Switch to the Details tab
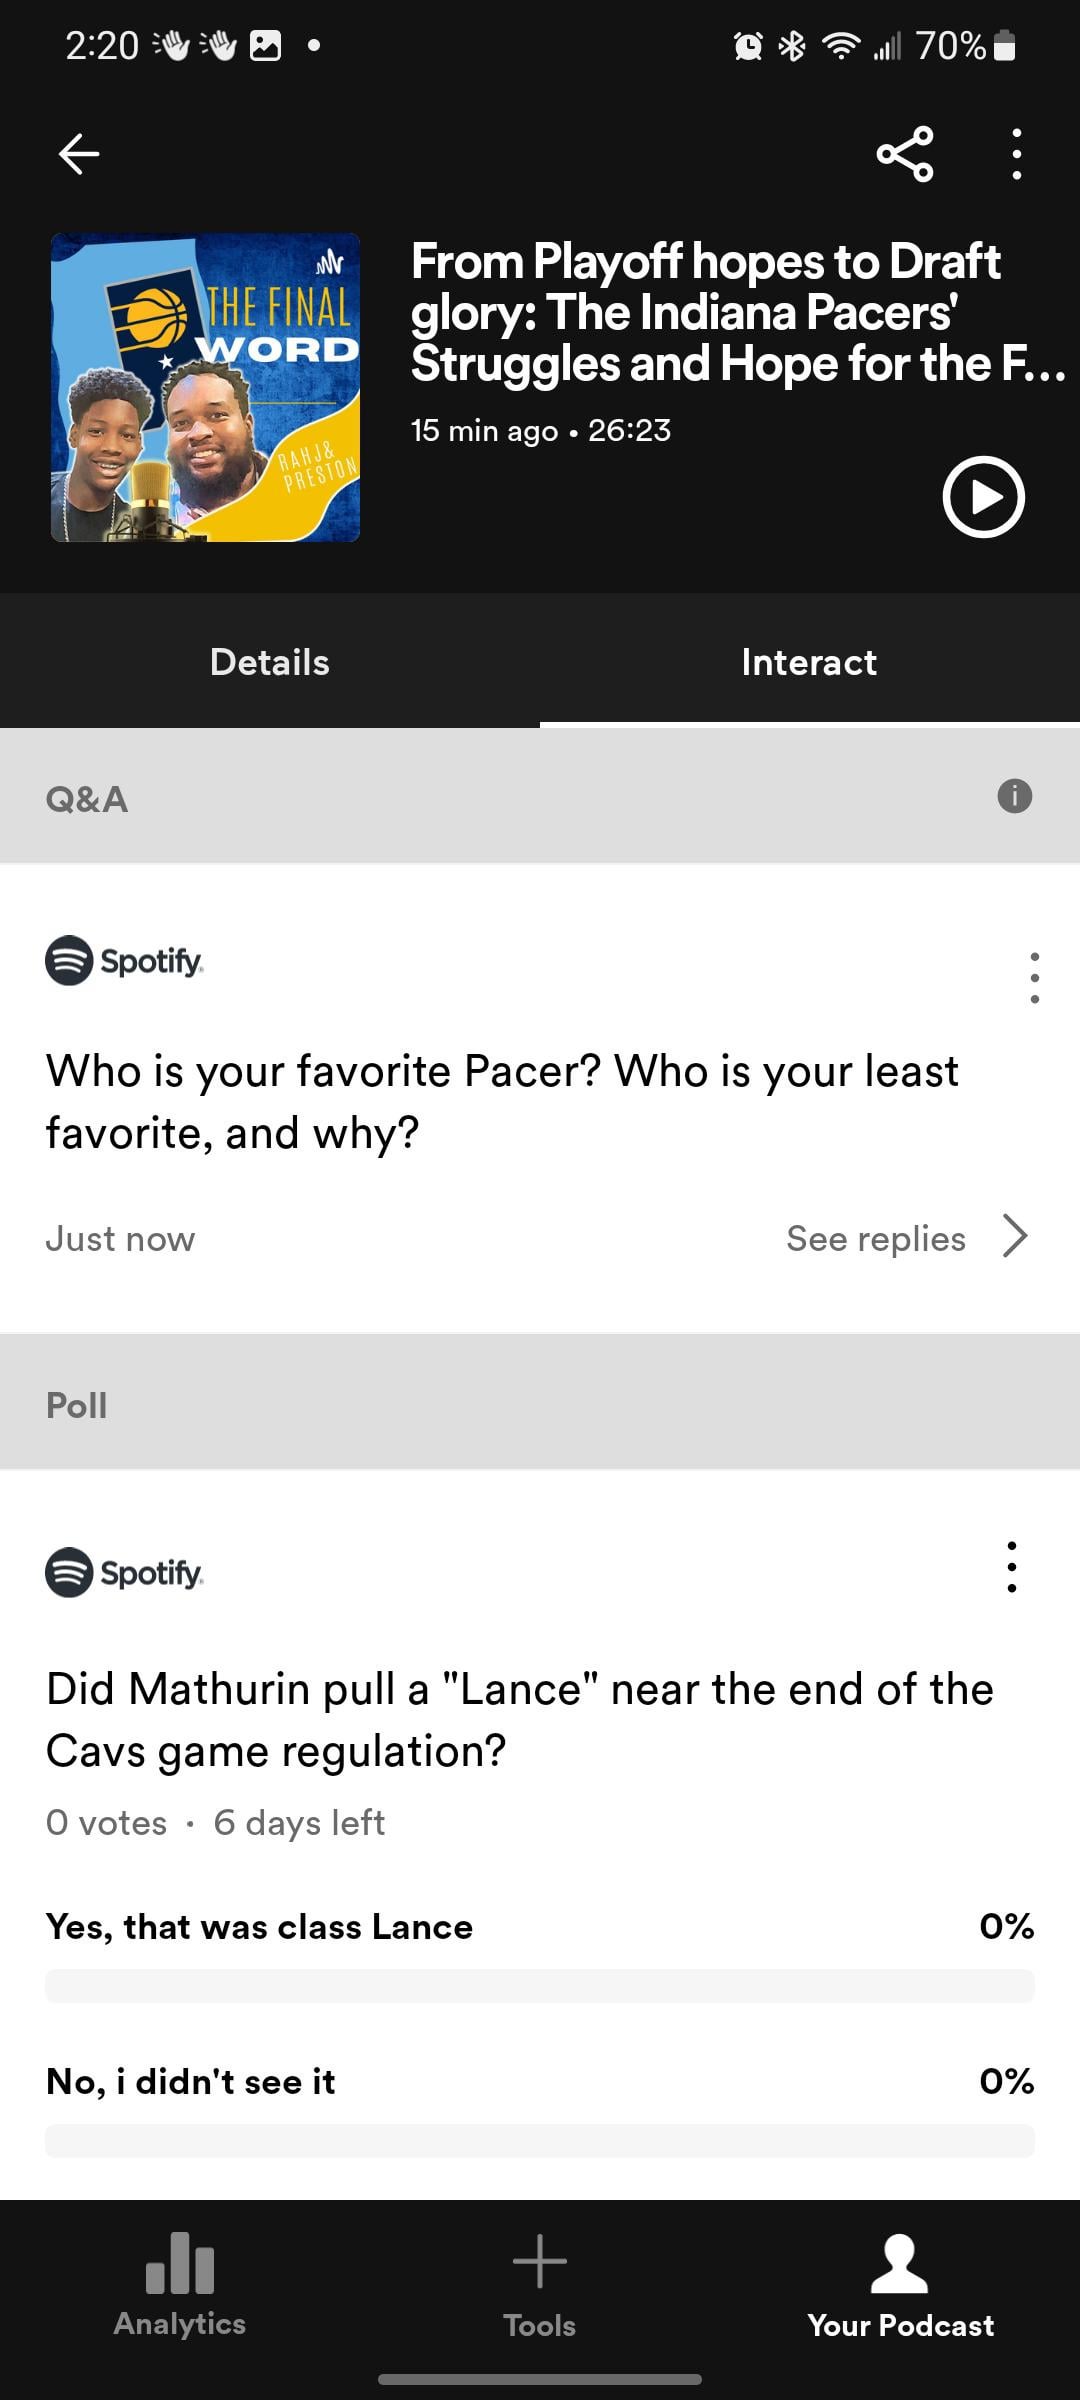The width and height of the screenshot is (1080, 2400). point(270,662)
